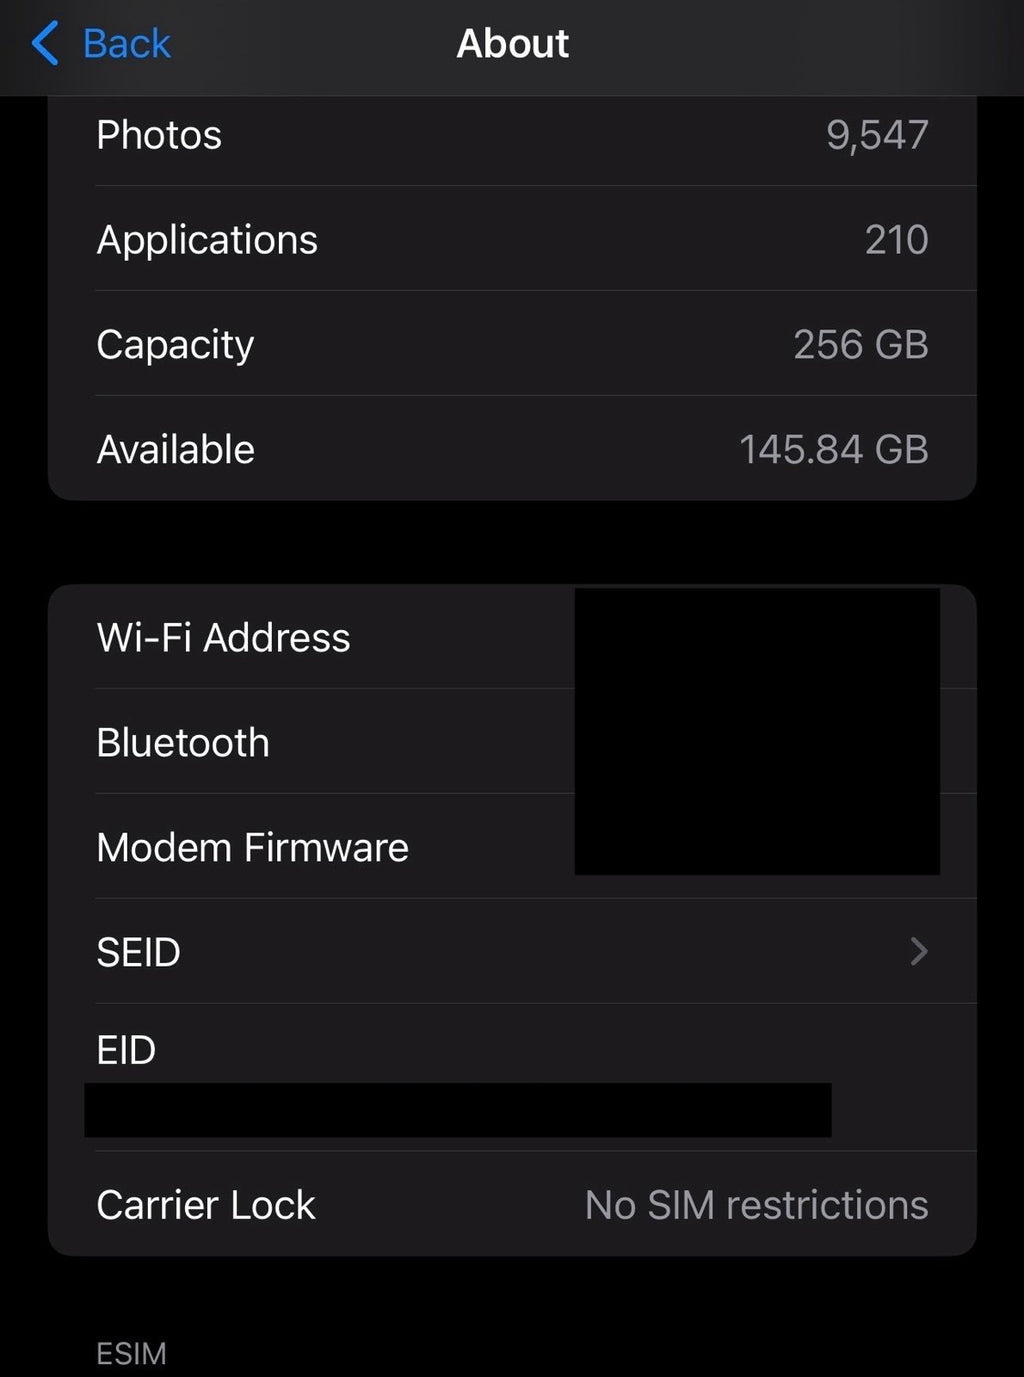Tap the photo count 9,547
The height and width of the screenshot is (1377, 1024).
pos(876,135)
